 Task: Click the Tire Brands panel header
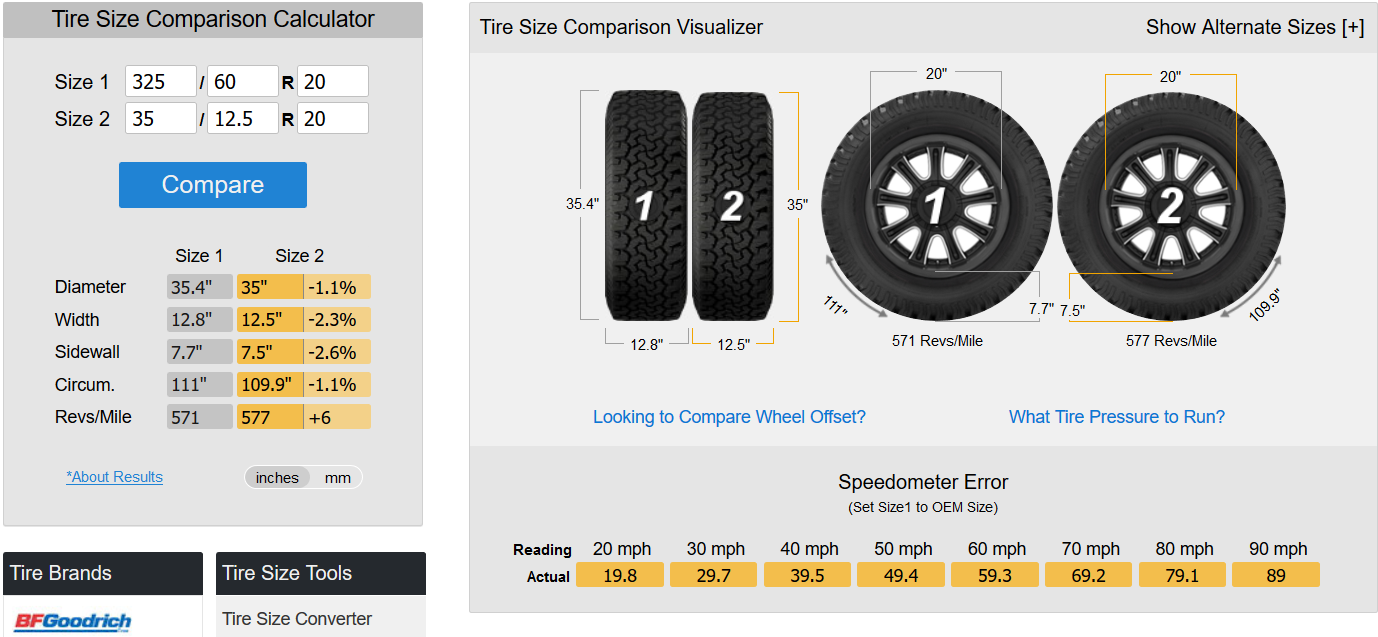point(103,573)
